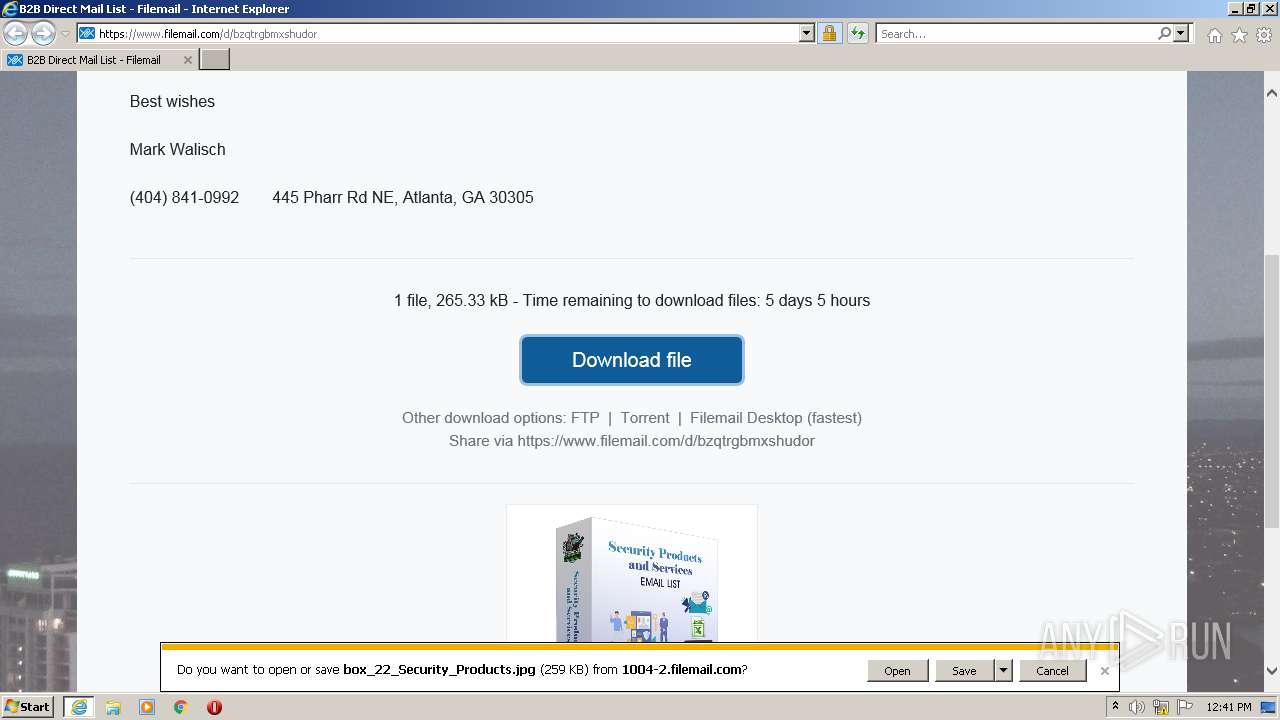Close the B2B Direct Mail List tab
The image size is (1280, 720).
(187, 60)
